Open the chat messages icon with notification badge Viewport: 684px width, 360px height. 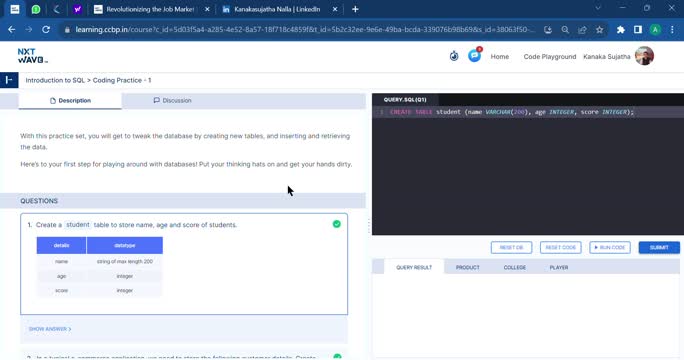(x=474, y=56)
